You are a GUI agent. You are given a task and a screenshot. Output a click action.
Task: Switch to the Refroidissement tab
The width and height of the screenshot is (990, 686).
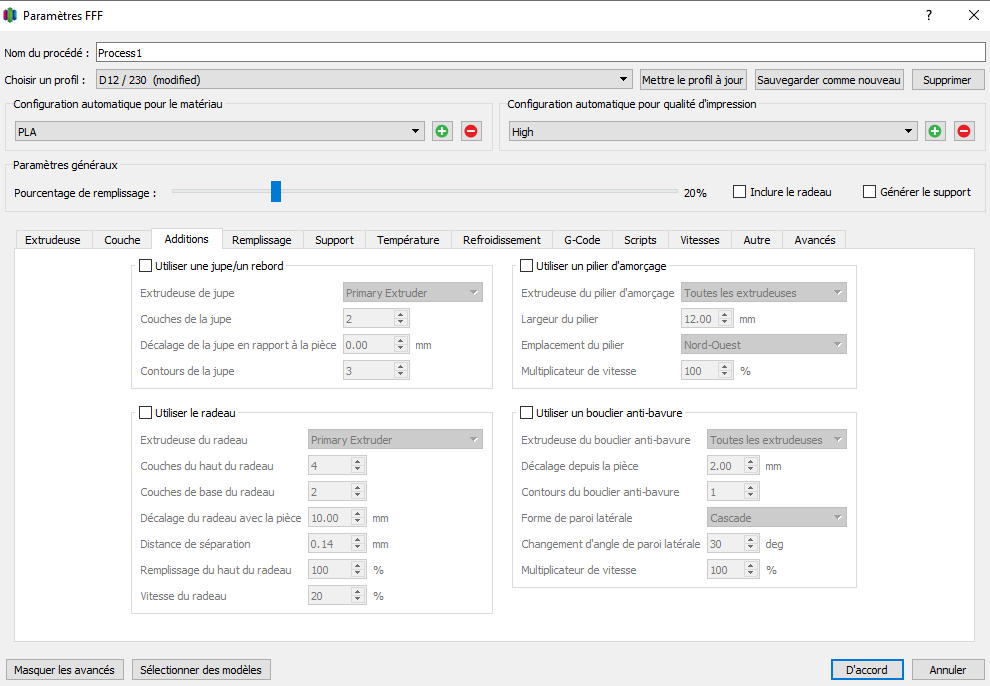coord(502,240)
